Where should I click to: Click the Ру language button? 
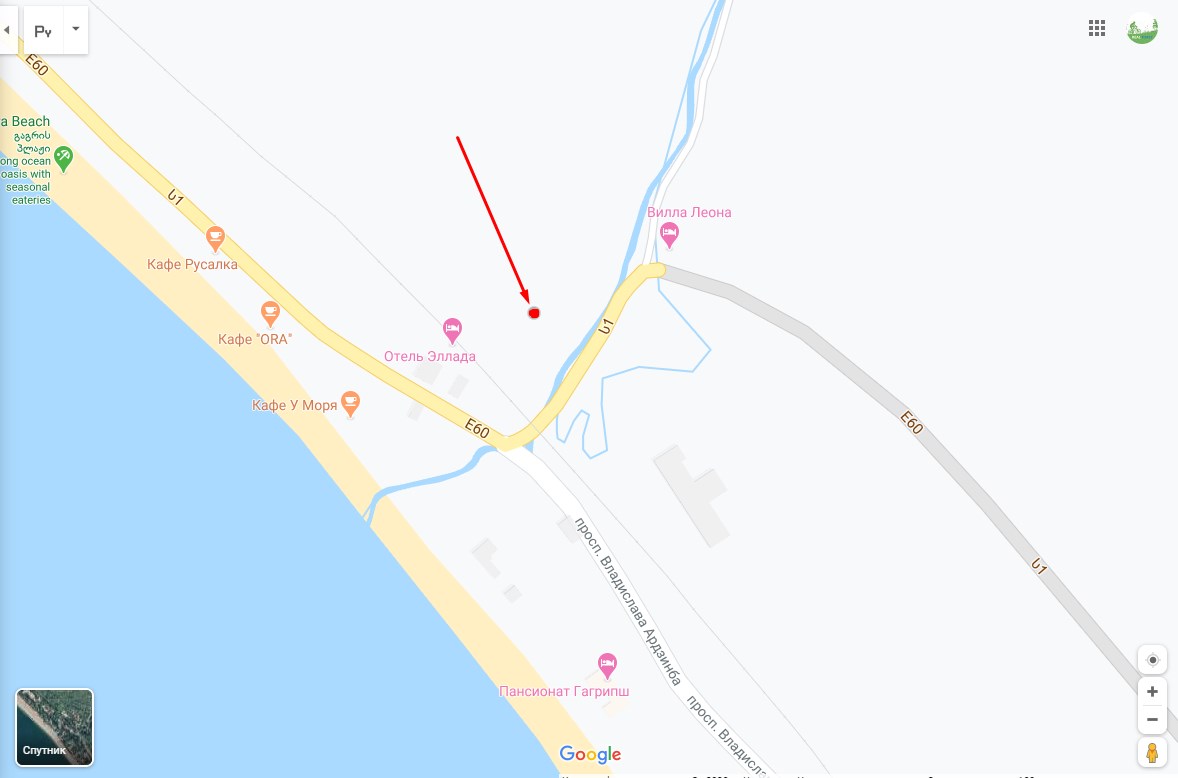(44, 30)
